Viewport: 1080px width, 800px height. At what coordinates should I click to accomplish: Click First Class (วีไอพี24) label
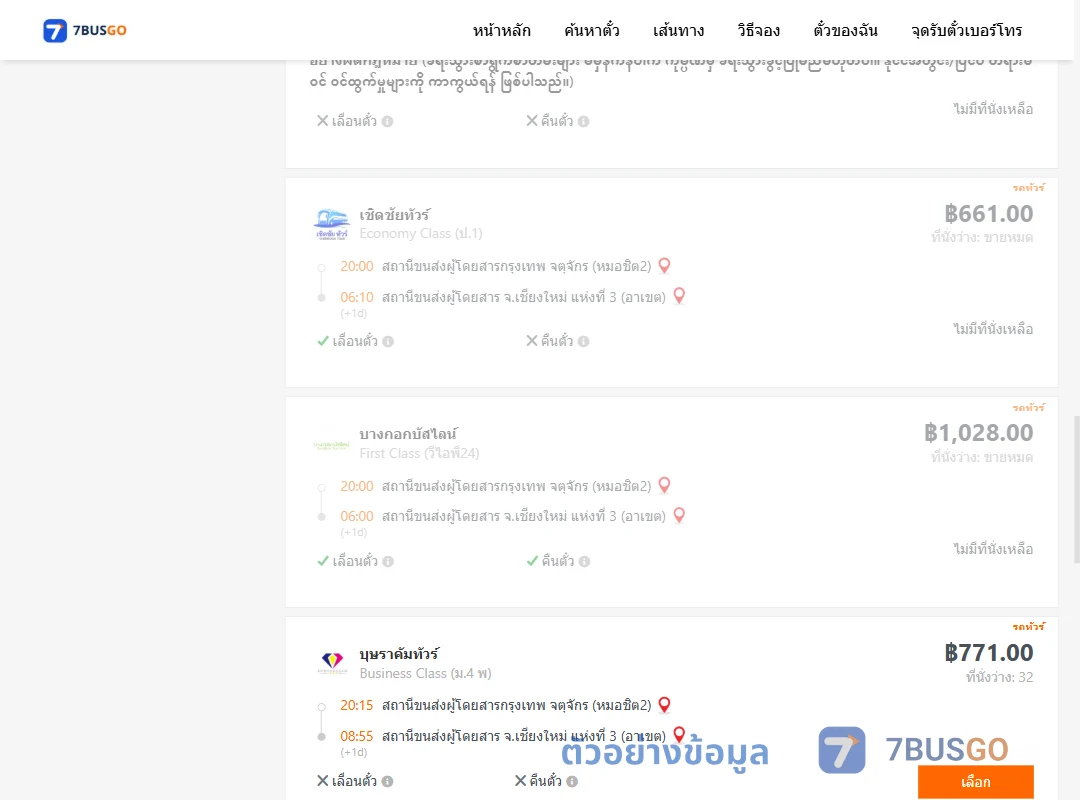(x=419, y=453)
